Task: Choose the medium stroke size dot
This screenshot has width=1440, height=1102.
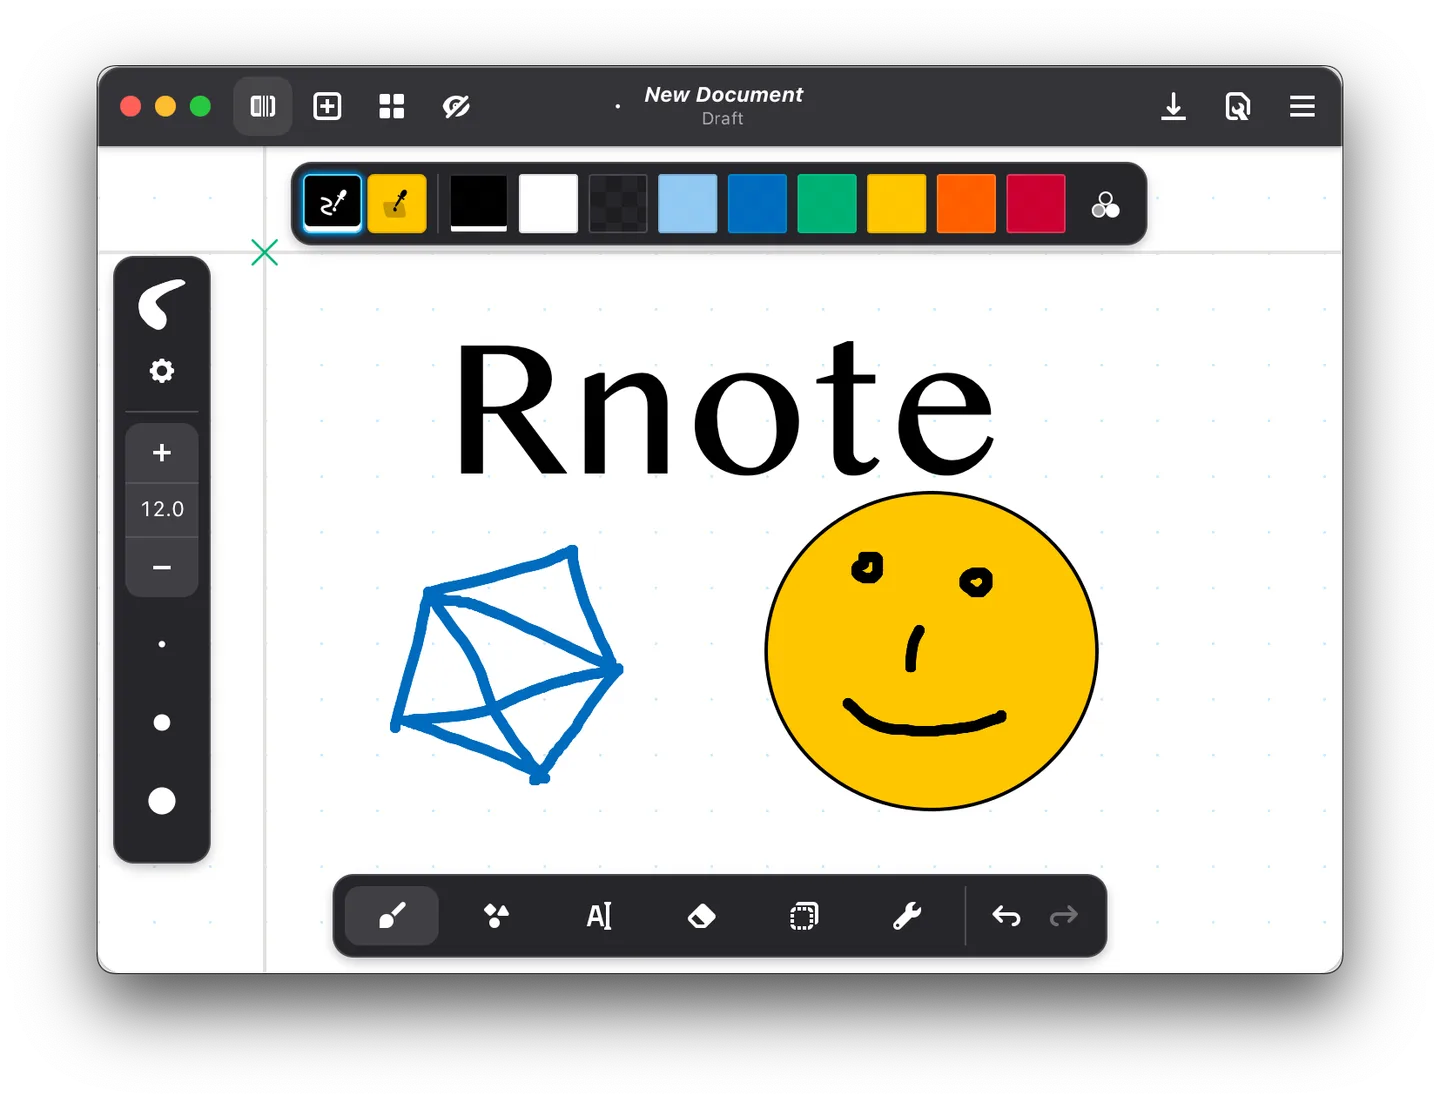Action: click(x=162, y=722)
